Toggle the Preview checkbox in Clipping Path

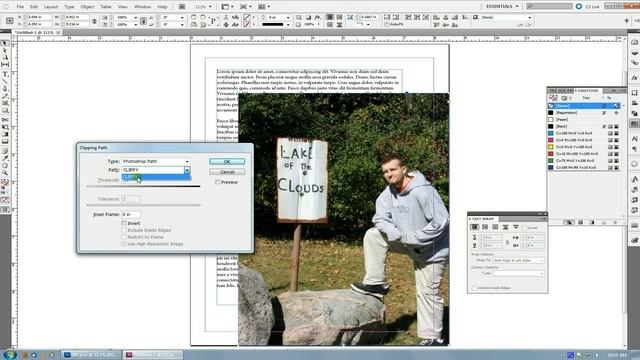click(218, 182)
